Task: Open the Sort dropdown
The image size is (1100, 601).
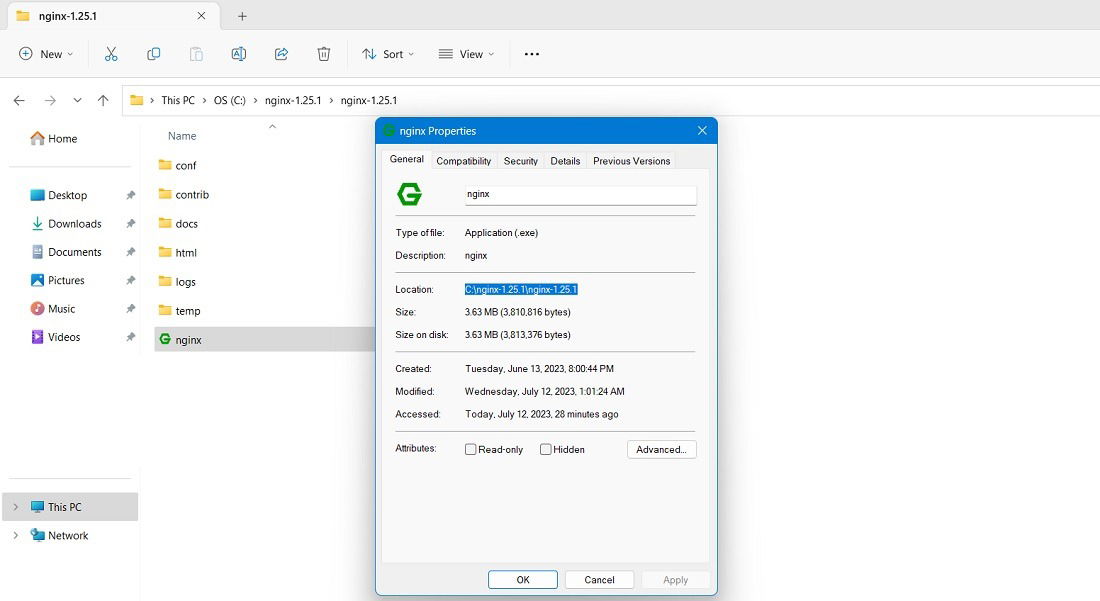Action: pos(386,54)
